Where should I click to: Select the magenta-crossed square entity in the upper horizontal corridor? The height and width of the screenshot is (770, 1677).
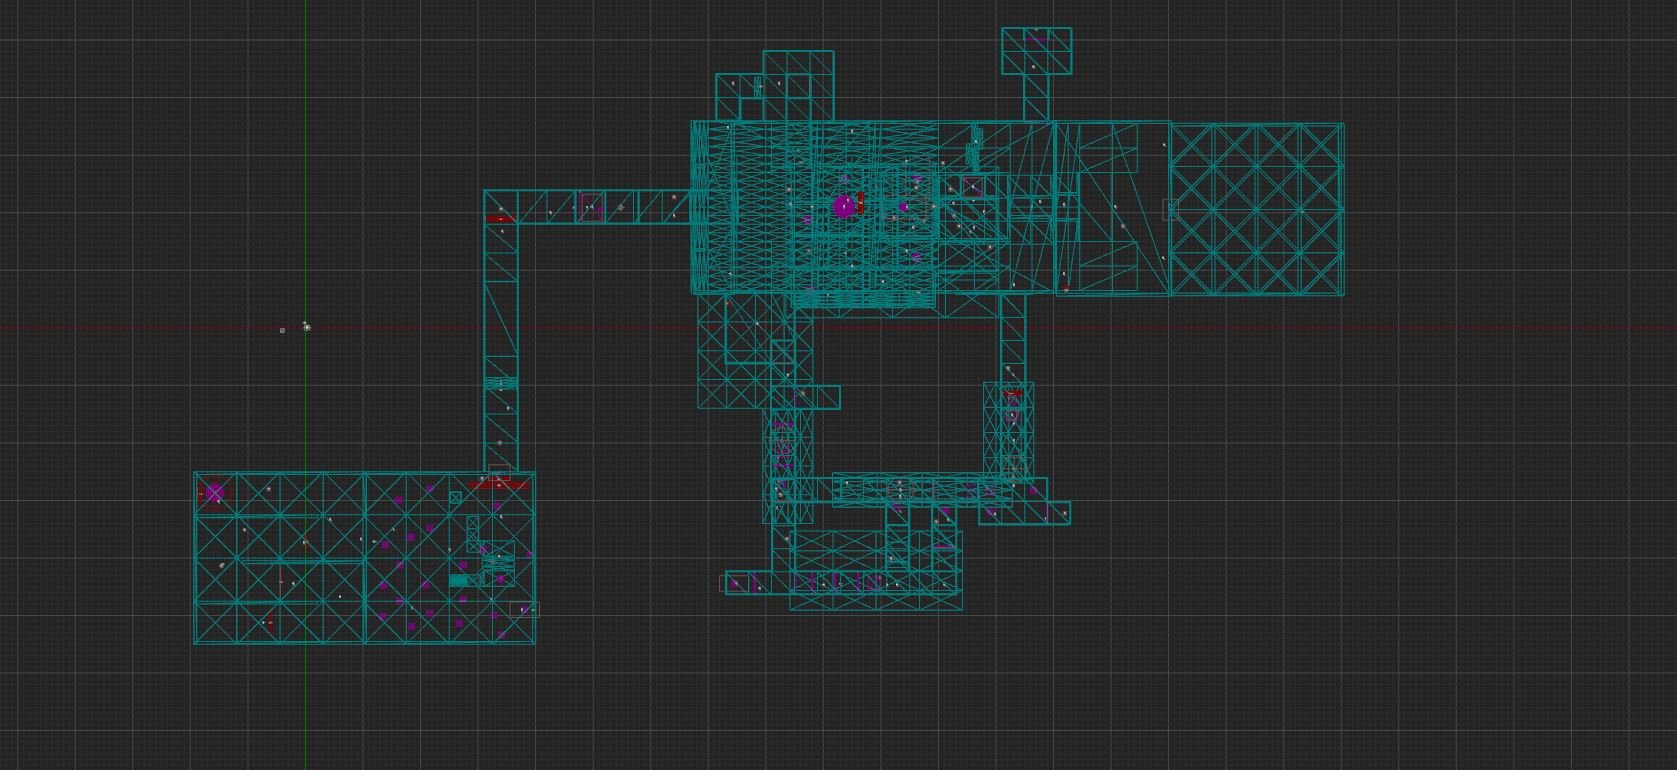pos(590,206)
